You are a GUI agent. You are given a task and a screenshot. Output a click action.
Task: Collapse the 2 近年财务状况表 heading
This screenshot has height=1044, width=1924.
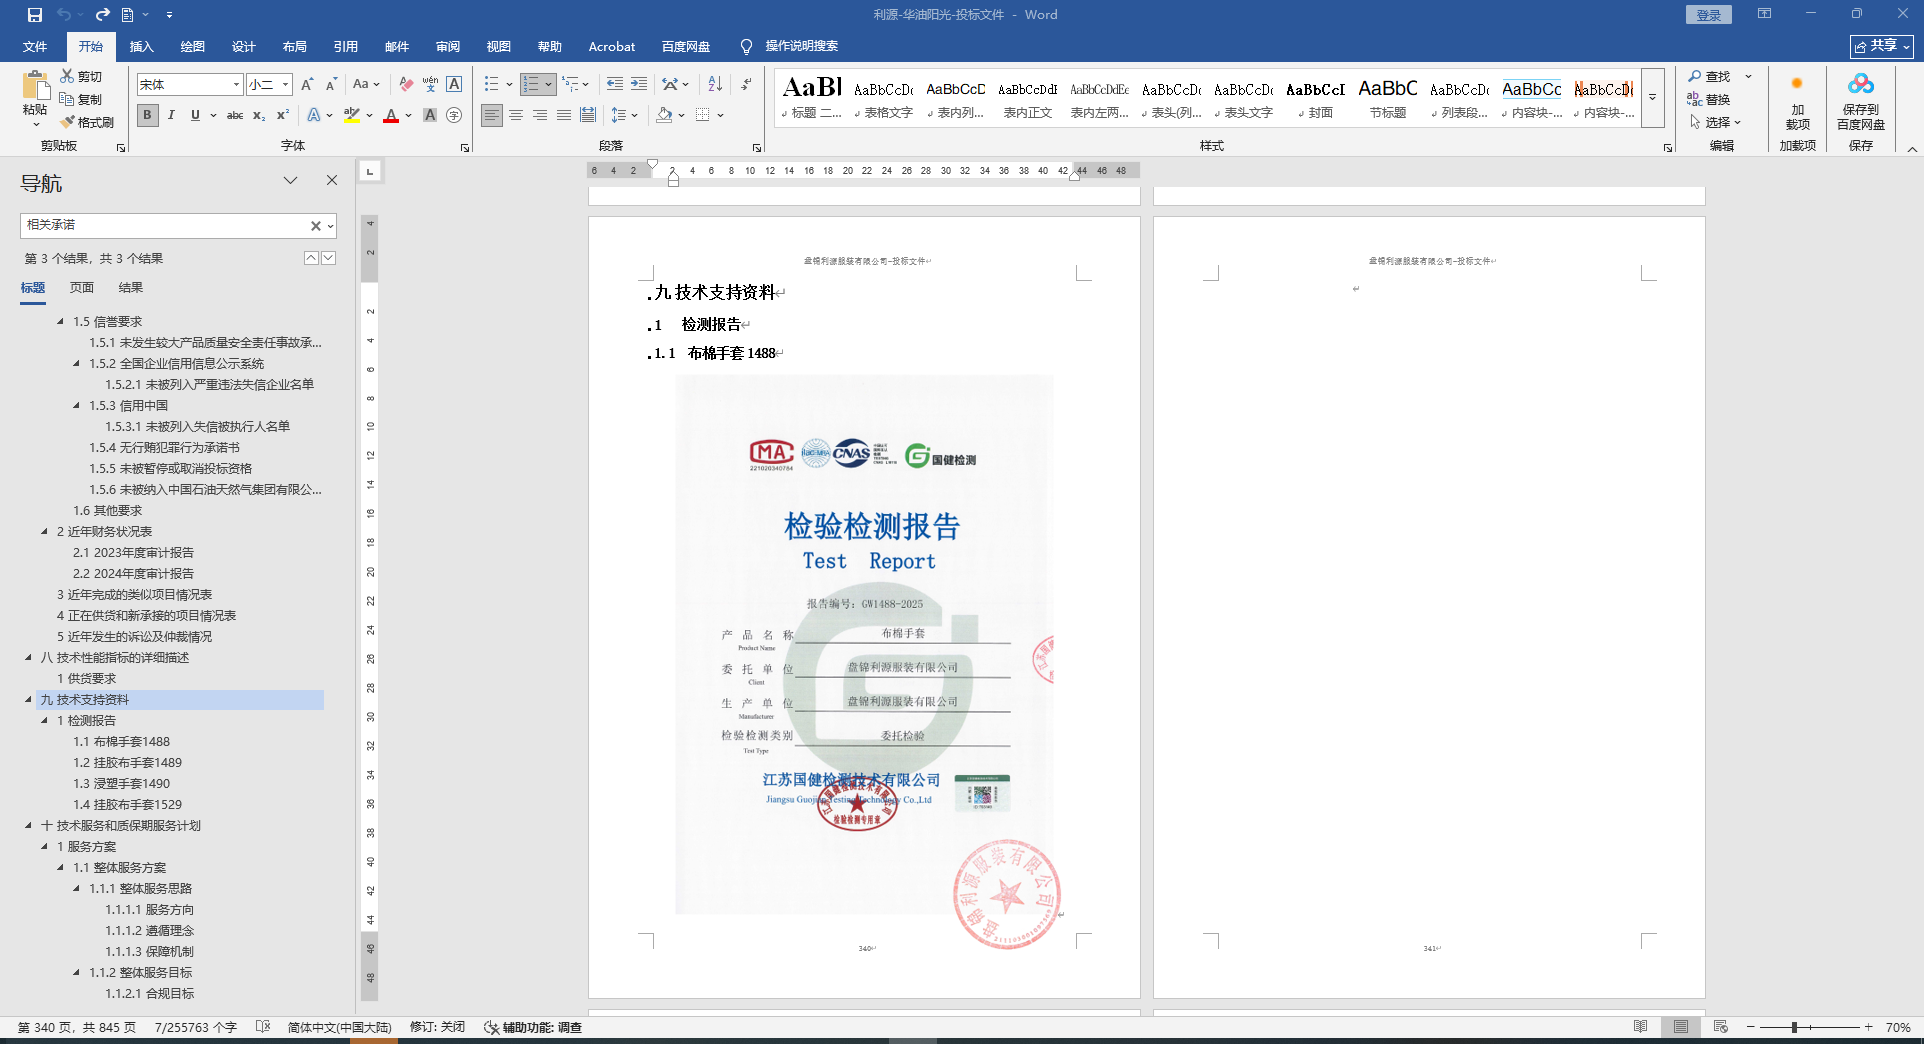click(x=44, y=532)
